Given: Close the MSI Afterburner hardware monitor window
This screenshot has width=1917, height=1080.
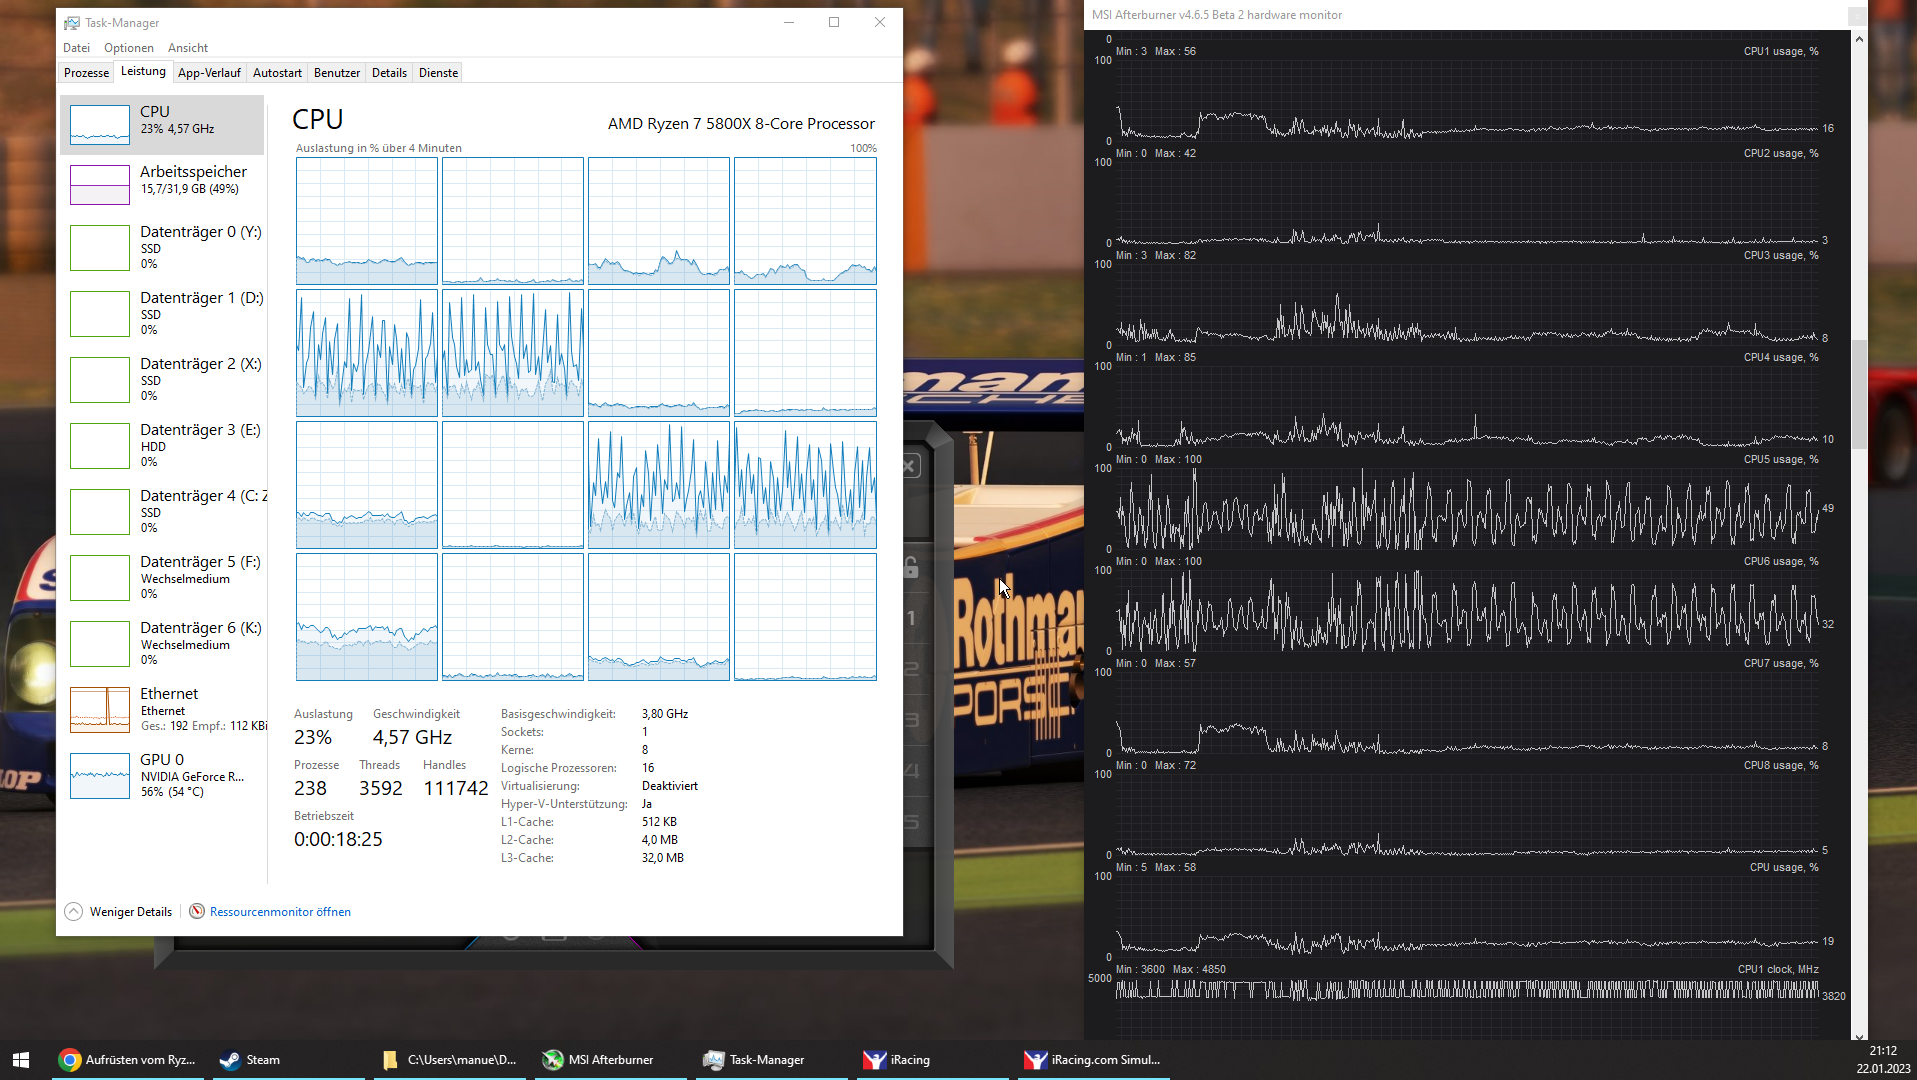Looking at the screenshot, I should pos(1857,15).
